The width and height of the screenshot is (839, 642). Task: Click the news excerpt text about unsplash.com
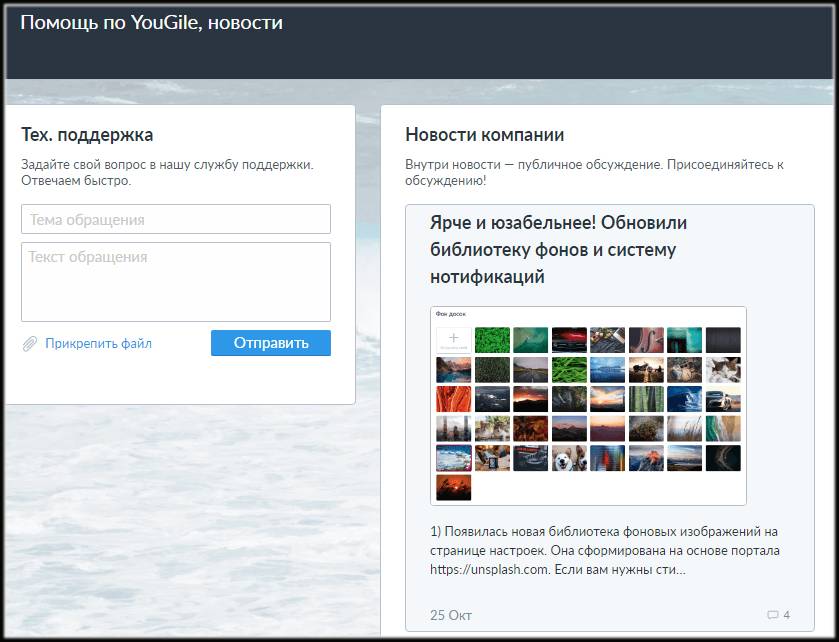point(604,550)
